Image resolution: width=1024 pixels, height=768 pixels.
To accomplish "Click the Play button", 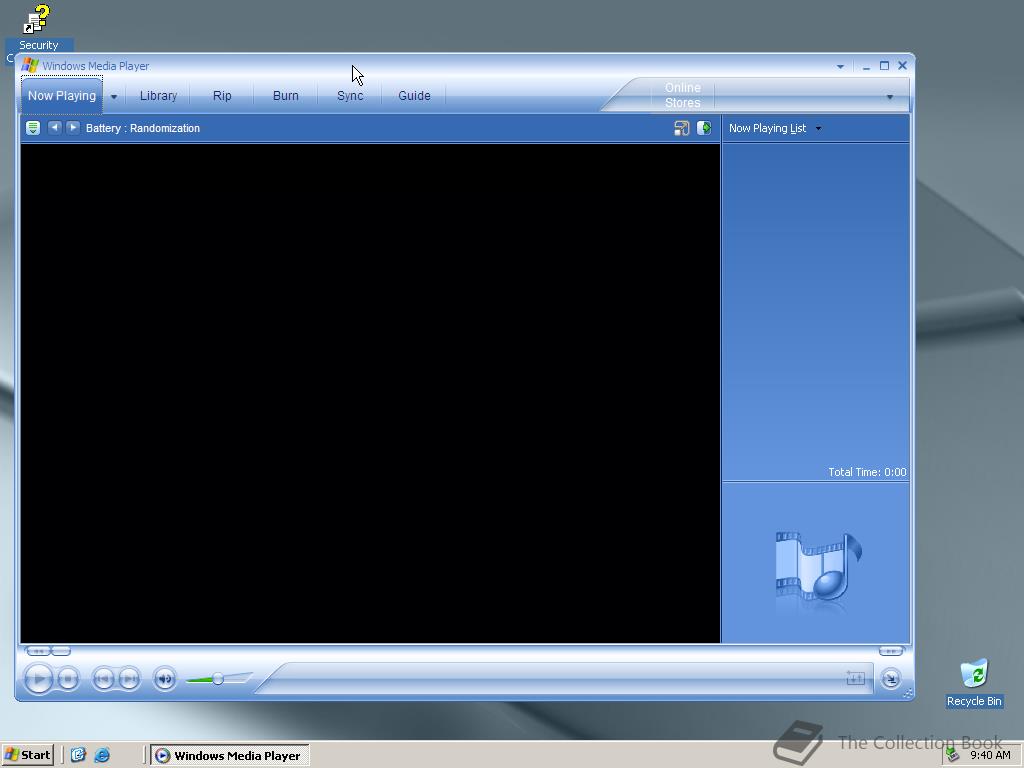I will pos(39,679).
